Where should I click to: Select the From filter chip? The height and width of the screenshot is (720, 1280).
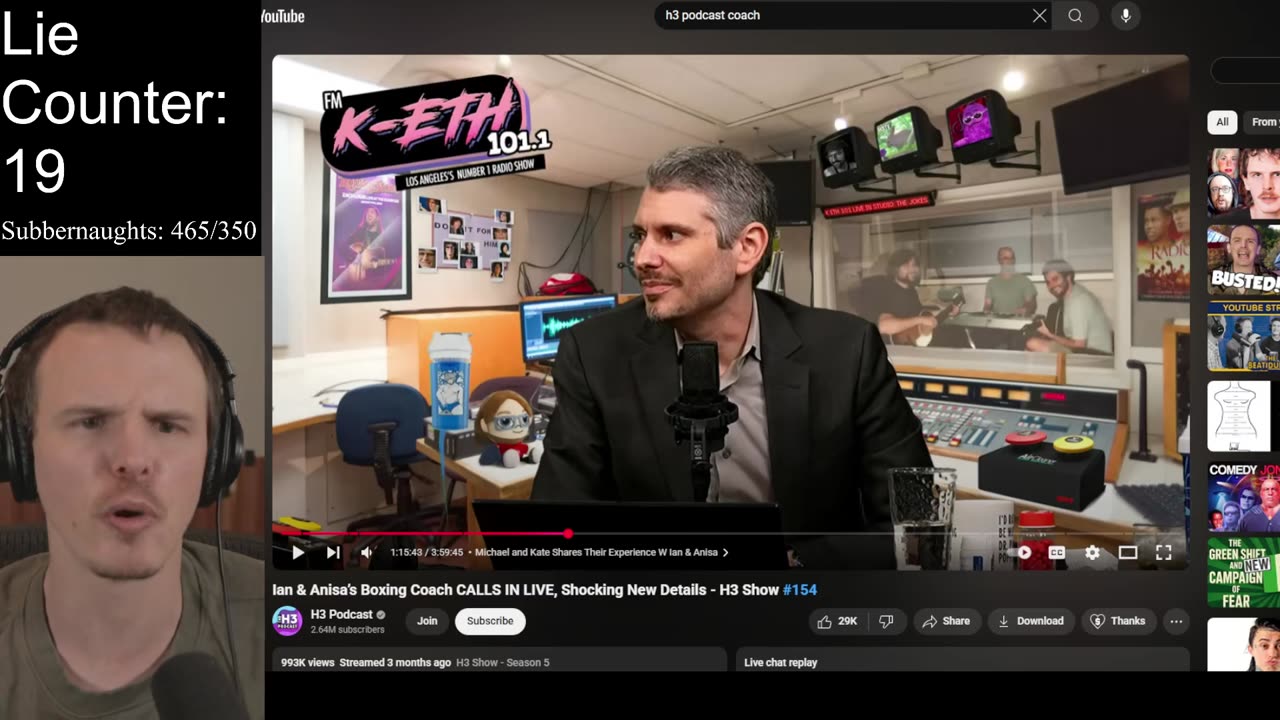point(1262,122)
